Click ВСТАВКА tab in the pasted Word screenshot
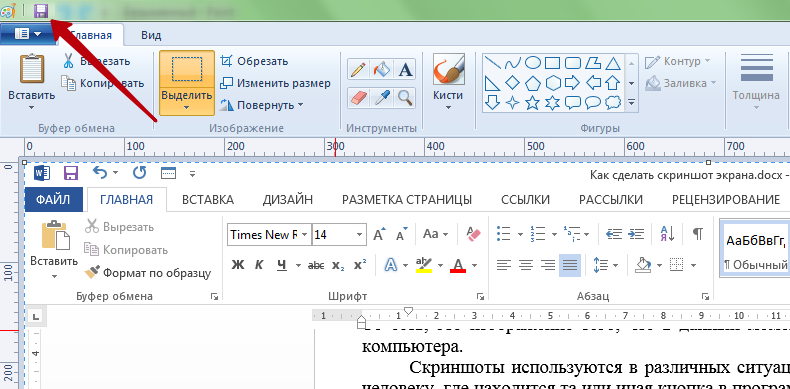This screenshot has height=389, width=790. [x=208, y=200]
